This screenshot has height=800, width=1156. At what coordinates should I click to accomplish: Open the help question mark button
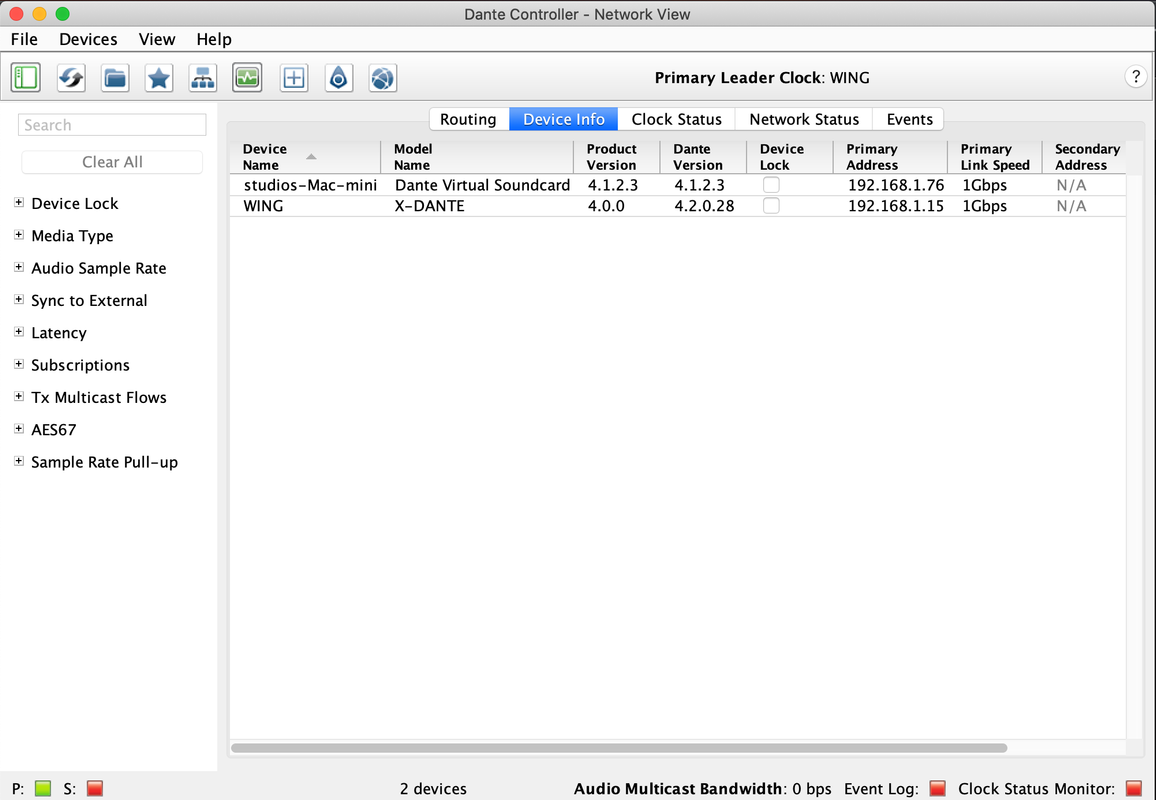[x=1135, y=76]
